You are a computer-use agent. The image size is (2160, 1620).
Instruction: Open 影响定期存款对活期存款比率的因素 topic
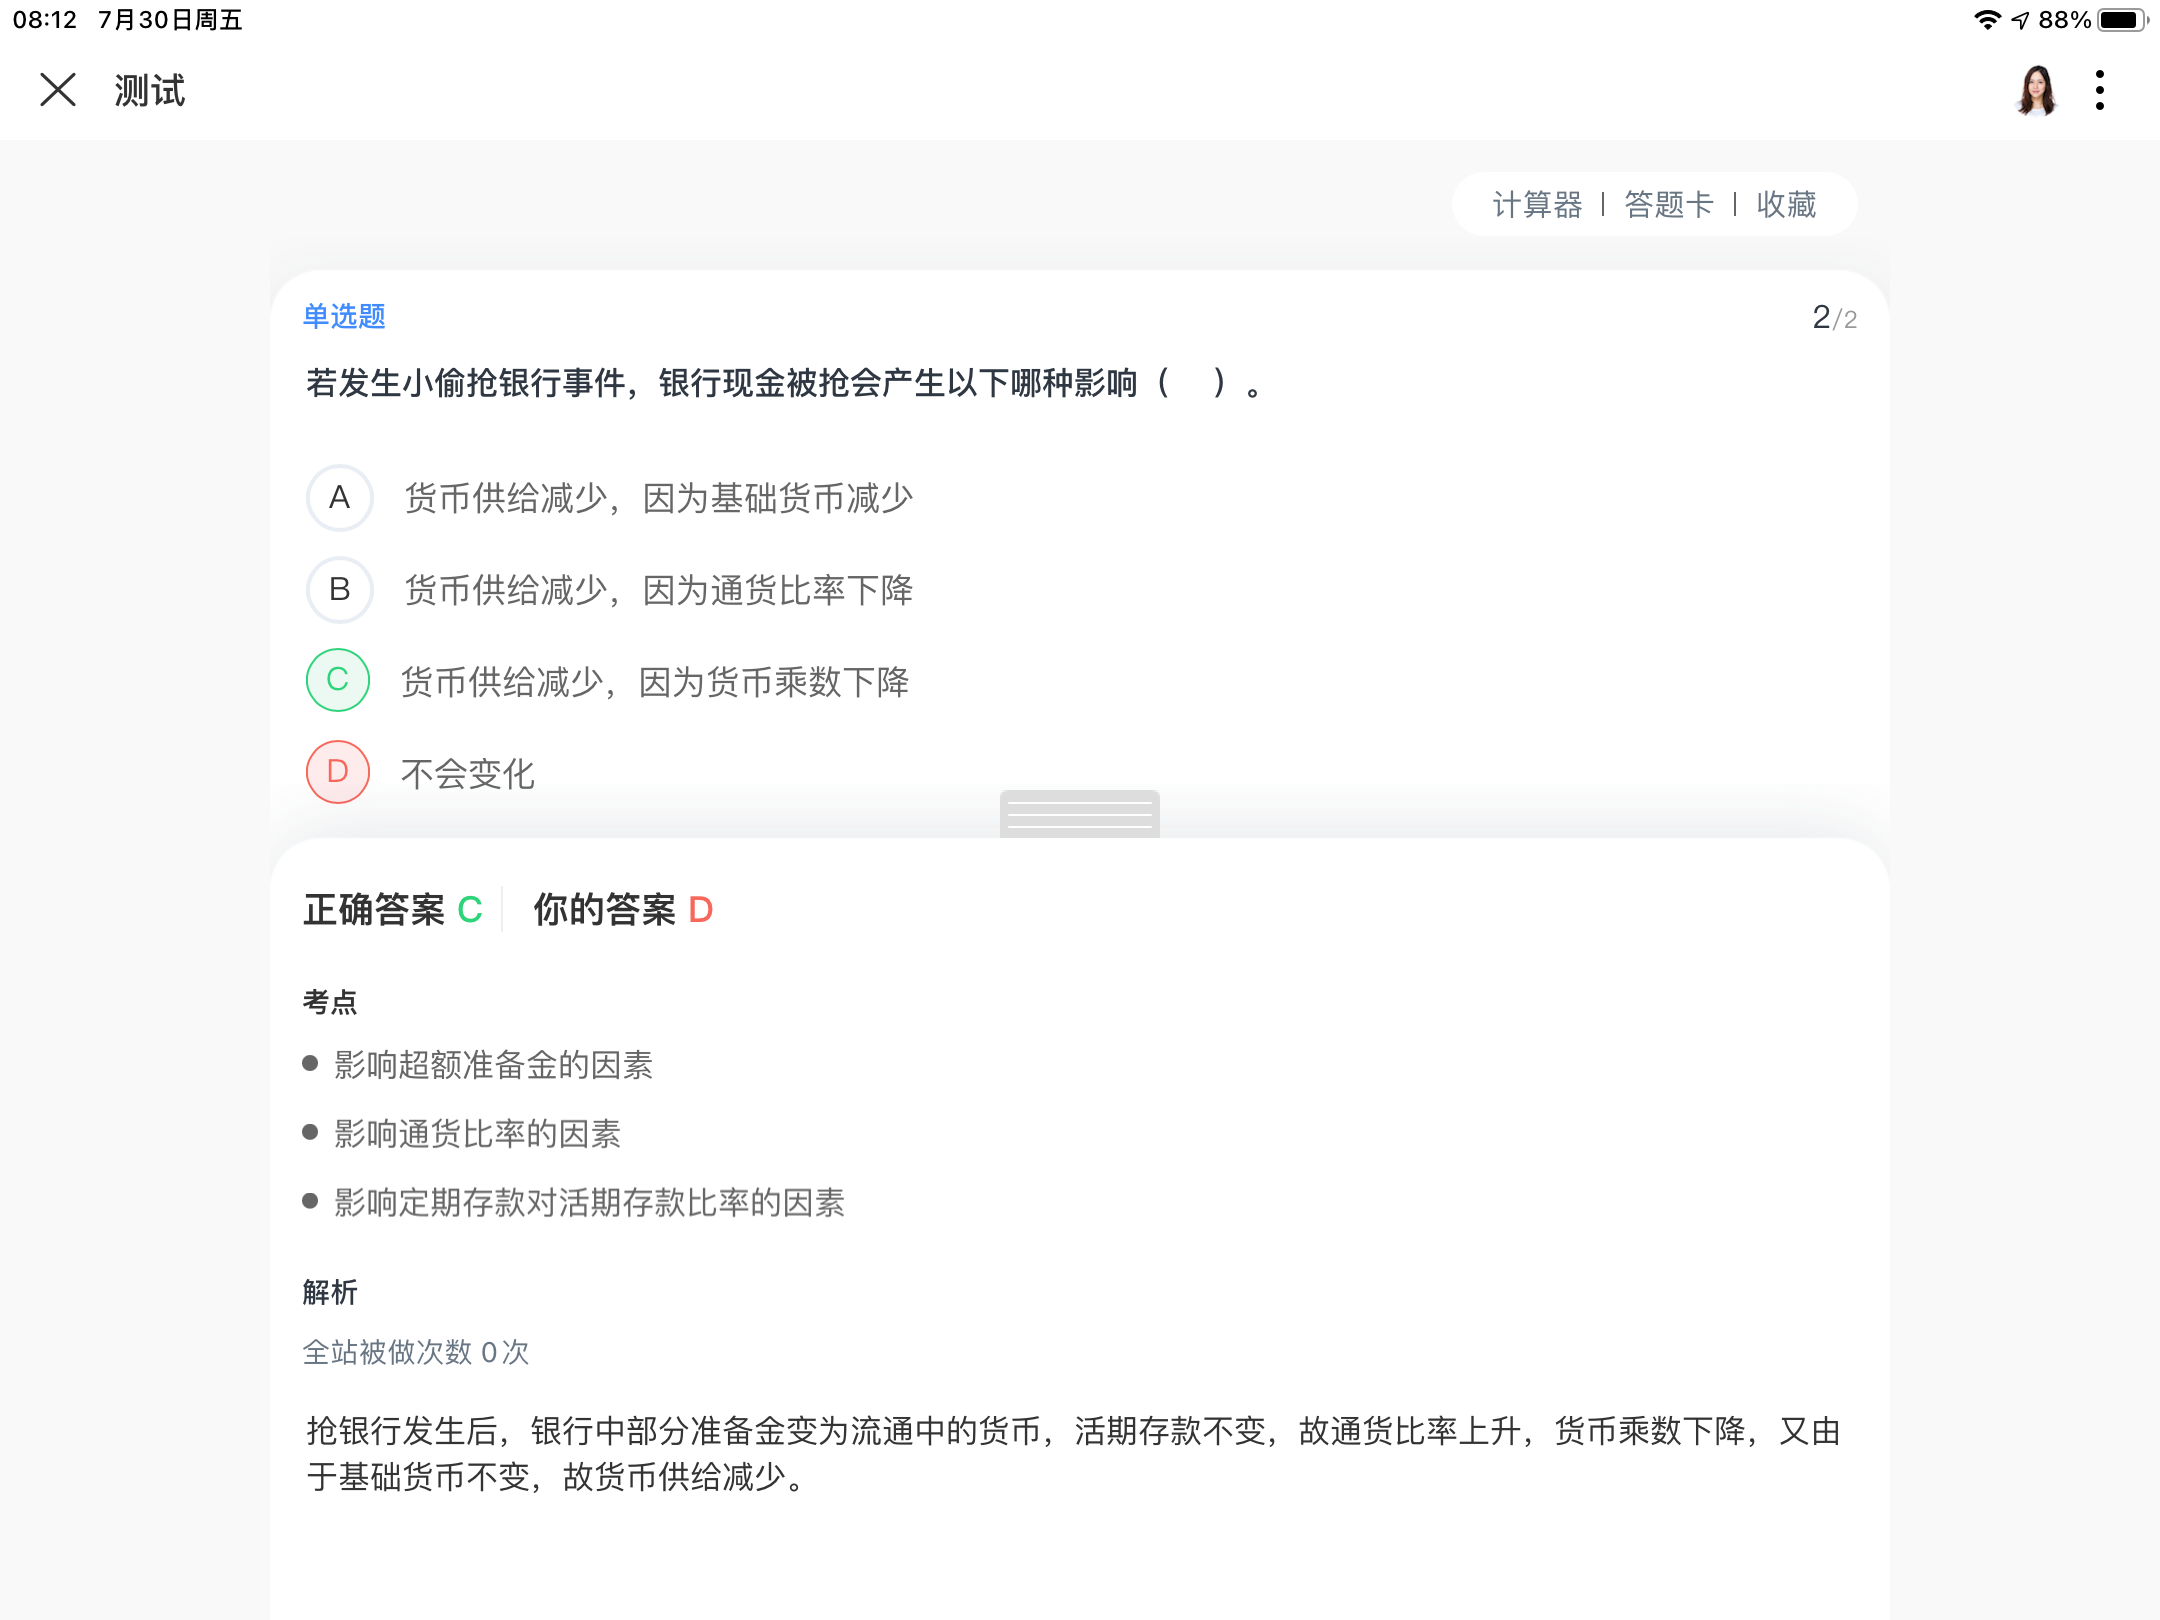pyautogui.click(x=589, y=1203)
